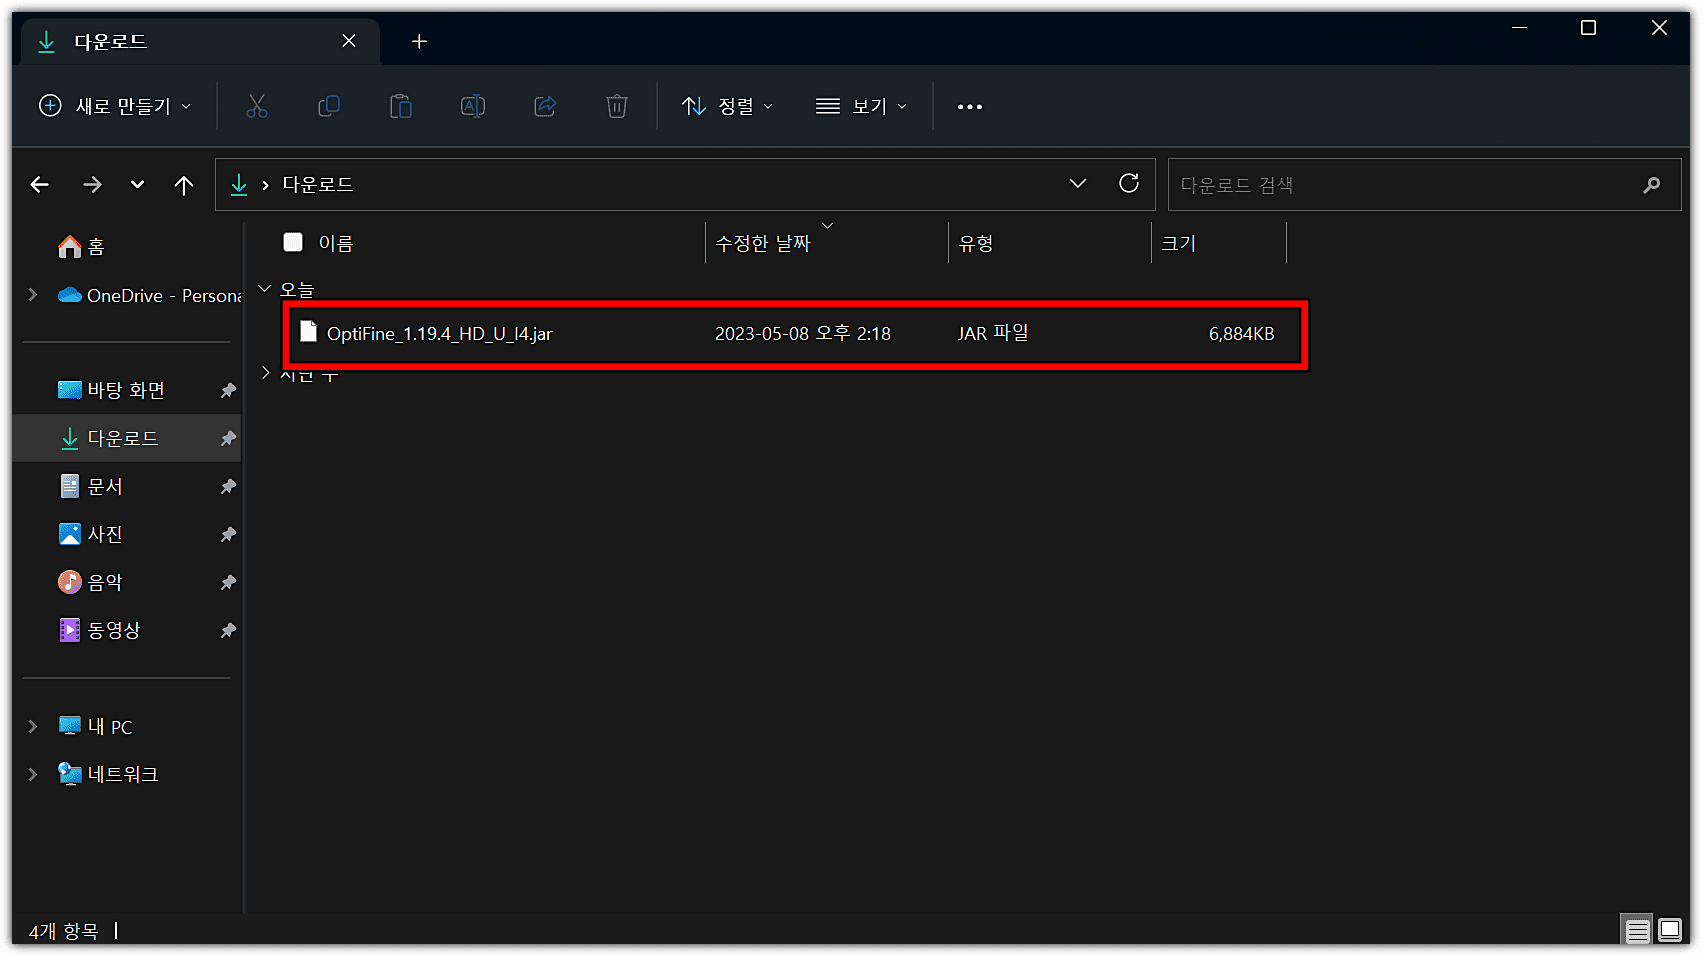Go forward with the right arrow
The image size is (1703, 957).
92,185
